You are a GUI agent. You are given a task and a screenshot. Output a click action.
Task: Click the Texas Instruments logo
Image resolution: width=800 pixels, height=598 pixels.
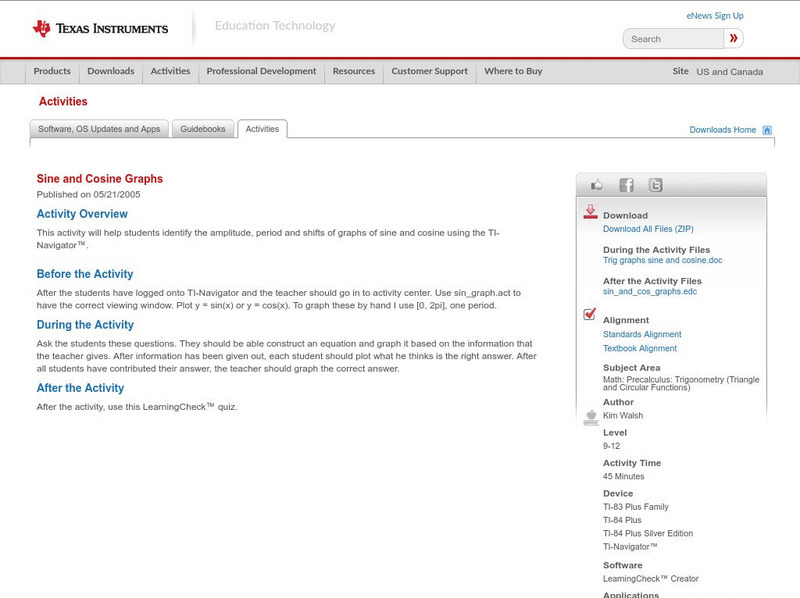pyautogui.click(x=101, y=29)
